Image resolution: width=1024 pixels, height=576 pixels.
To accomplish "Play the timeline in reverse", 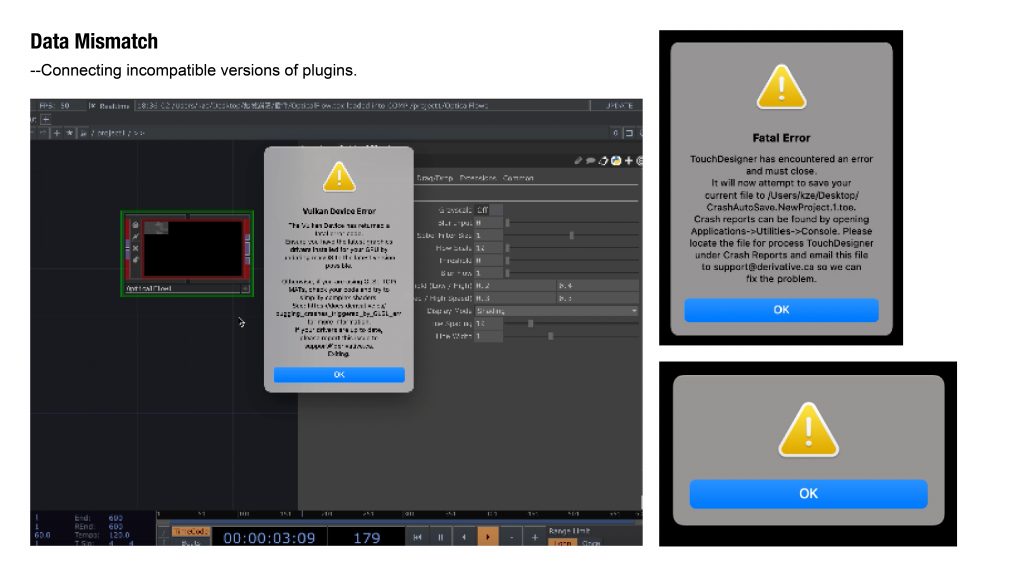I will point(464,537).
